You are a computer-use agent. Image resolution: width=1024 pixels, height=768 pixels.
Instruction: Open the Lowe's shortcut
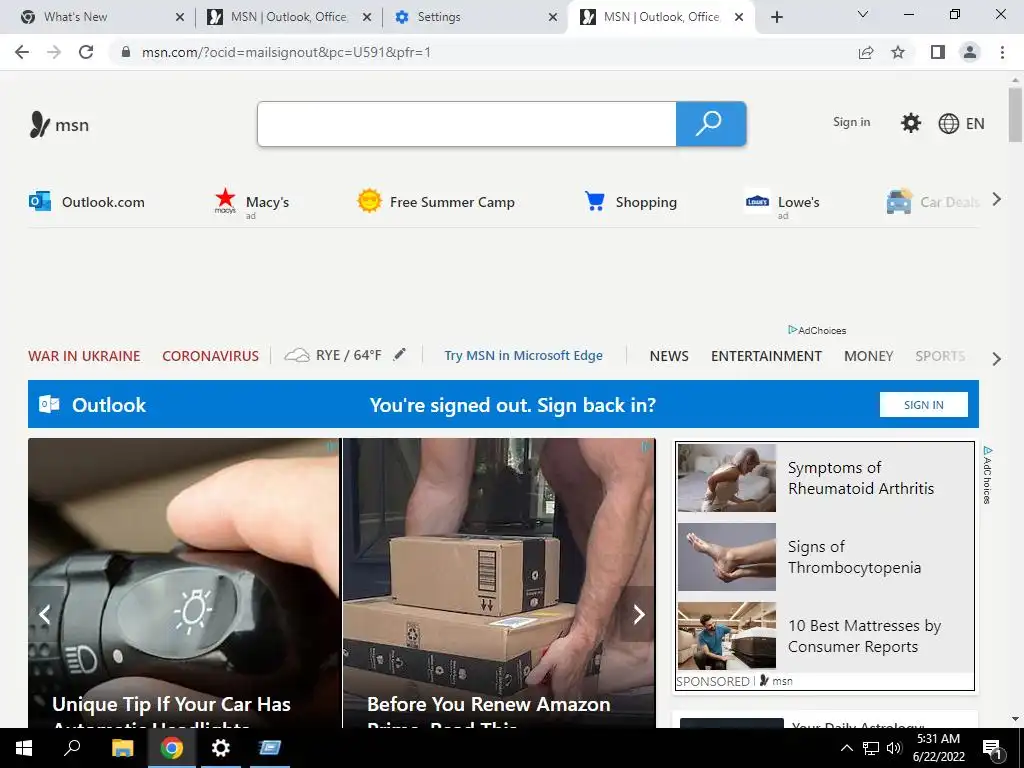pos(782,202)
